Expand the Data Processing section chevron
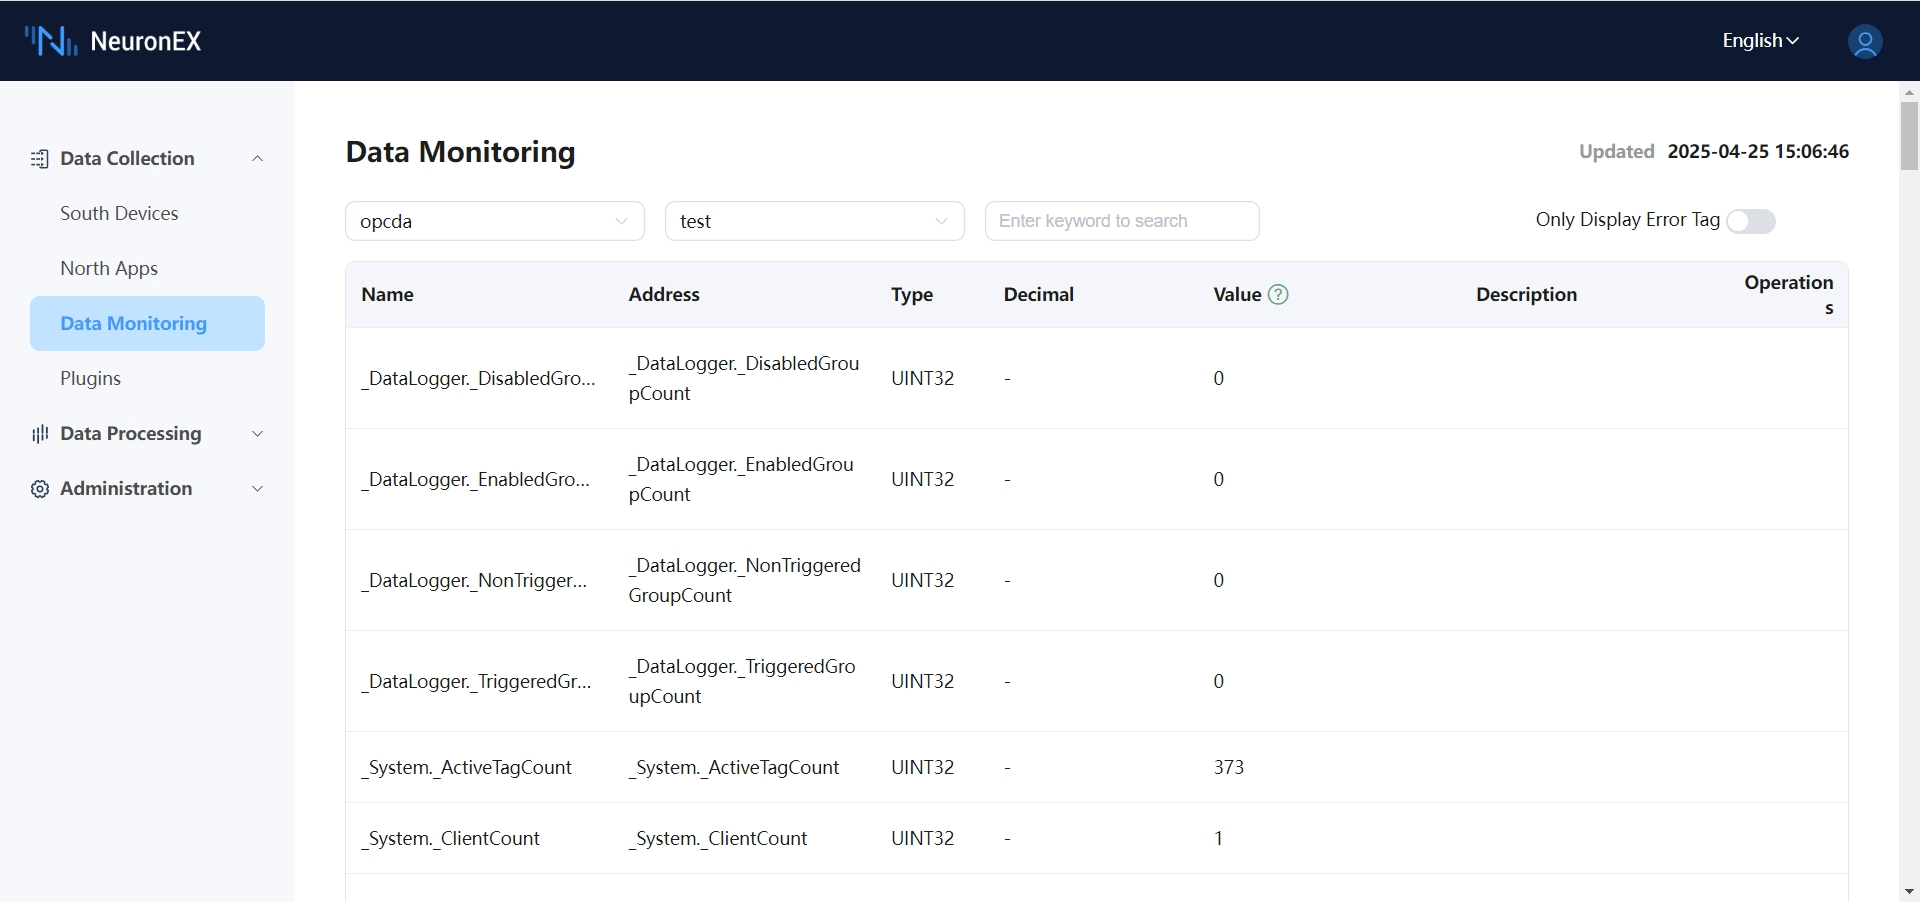Screen dimensions: 1920x902 click(x=257, y=434)
